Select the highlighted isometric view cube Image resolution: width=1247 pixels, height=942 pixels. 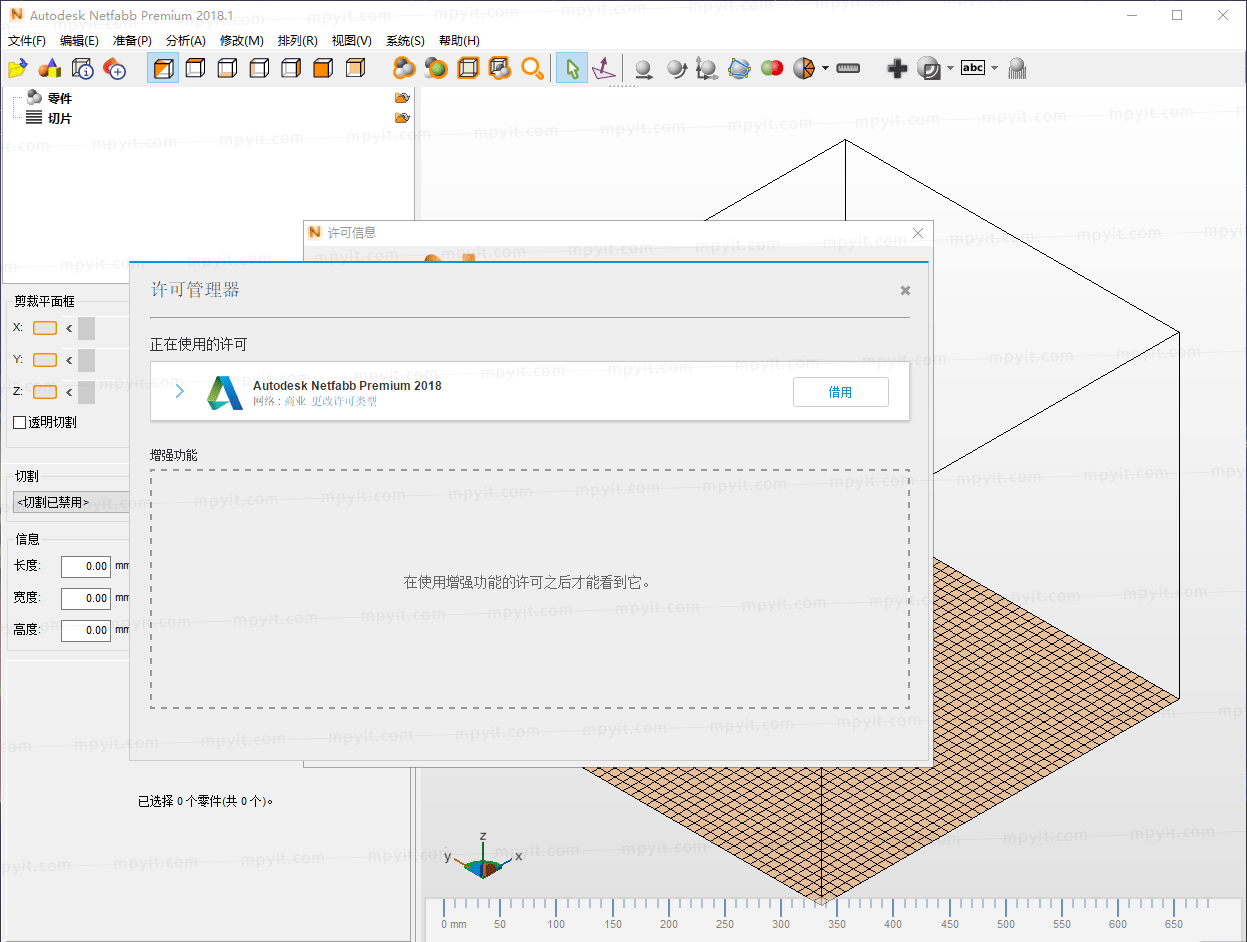coord(163,68)
